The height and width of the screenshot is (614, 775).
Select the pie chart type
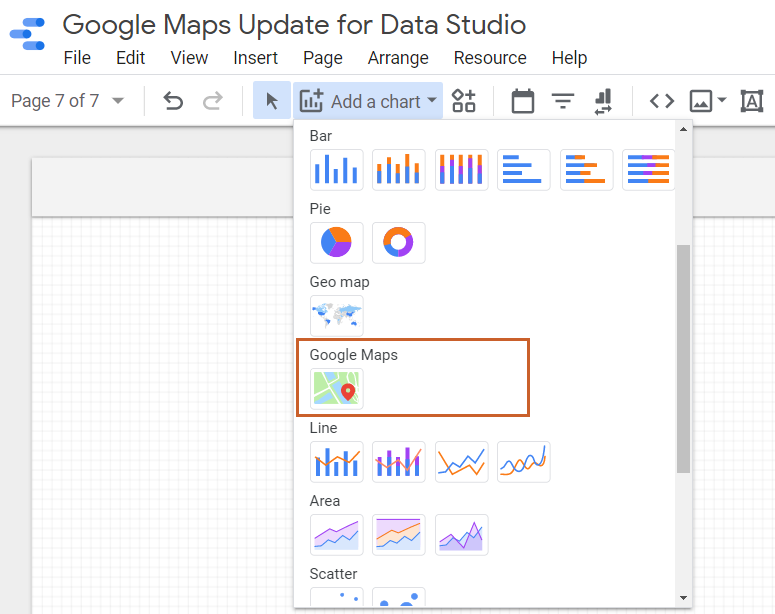(337, 243)
